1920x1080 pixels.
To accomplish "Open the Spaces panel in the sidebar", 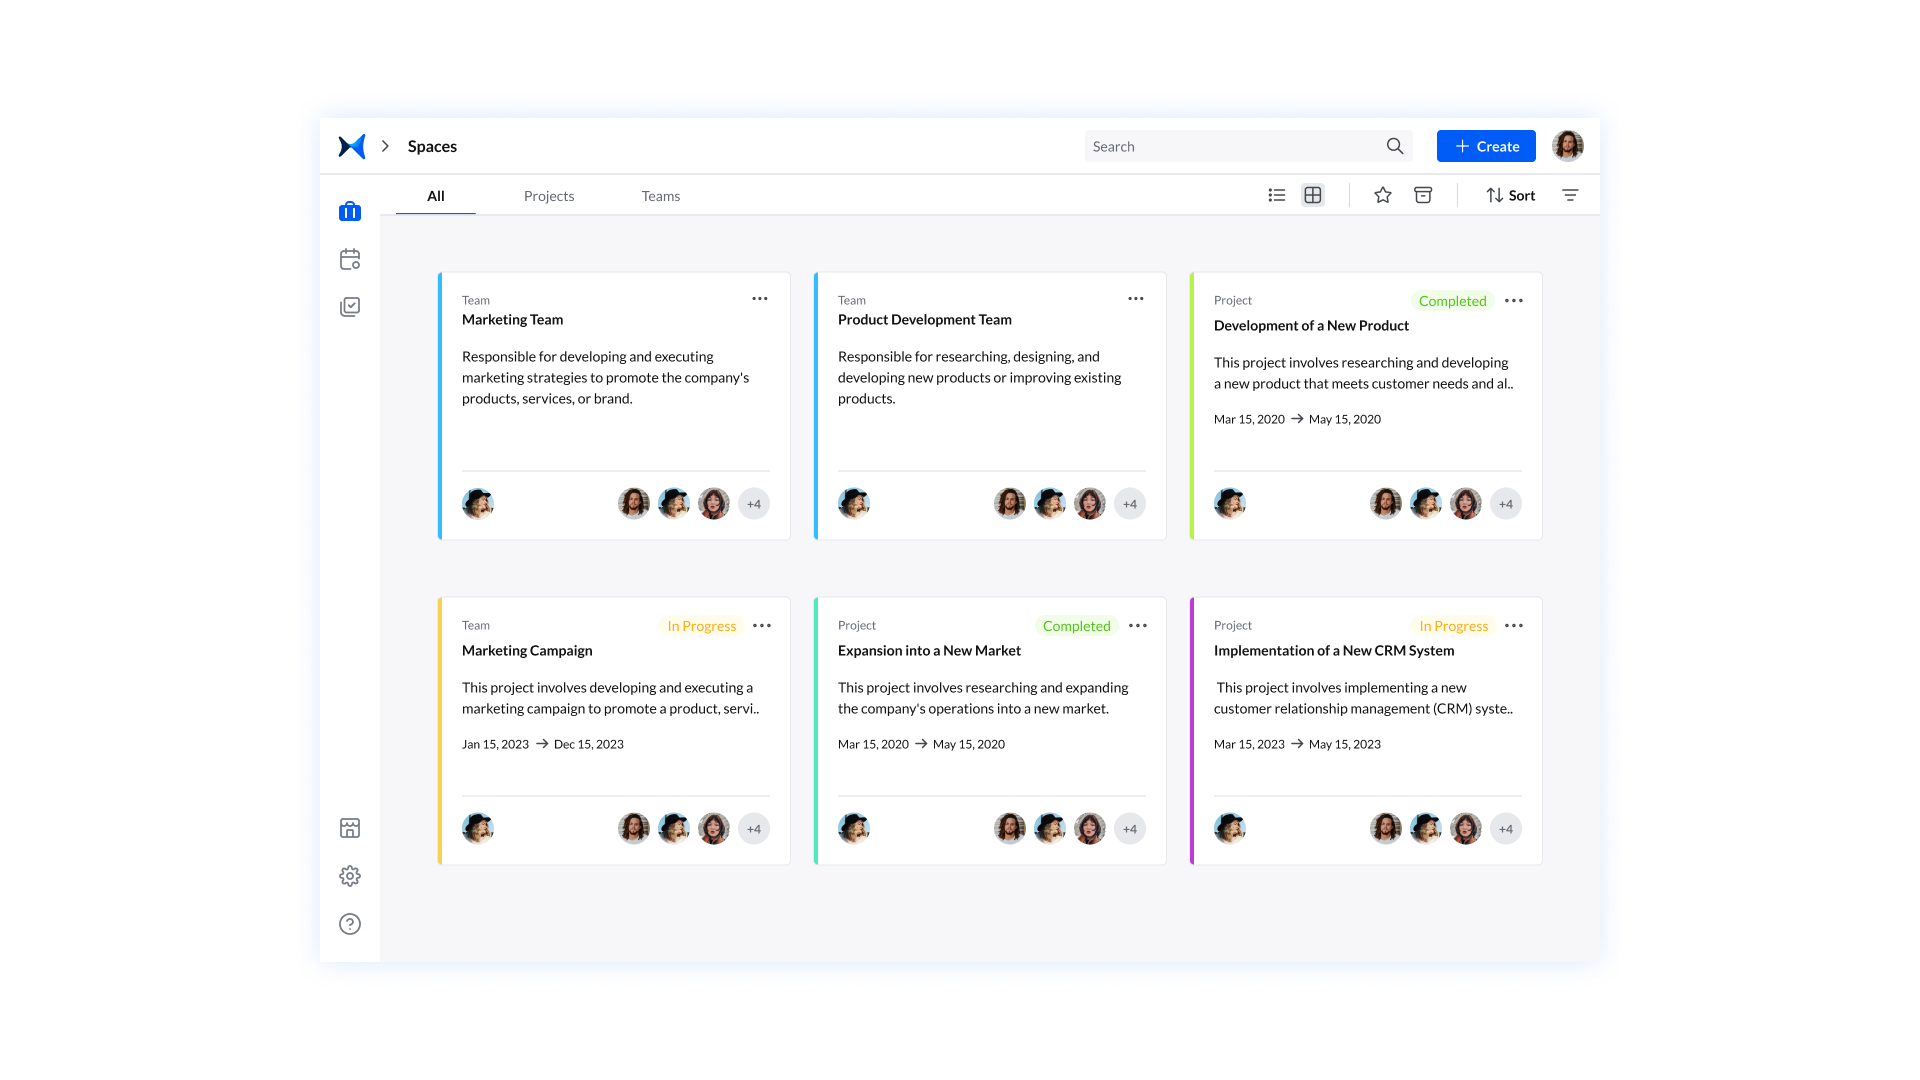I will click(349, 211).
